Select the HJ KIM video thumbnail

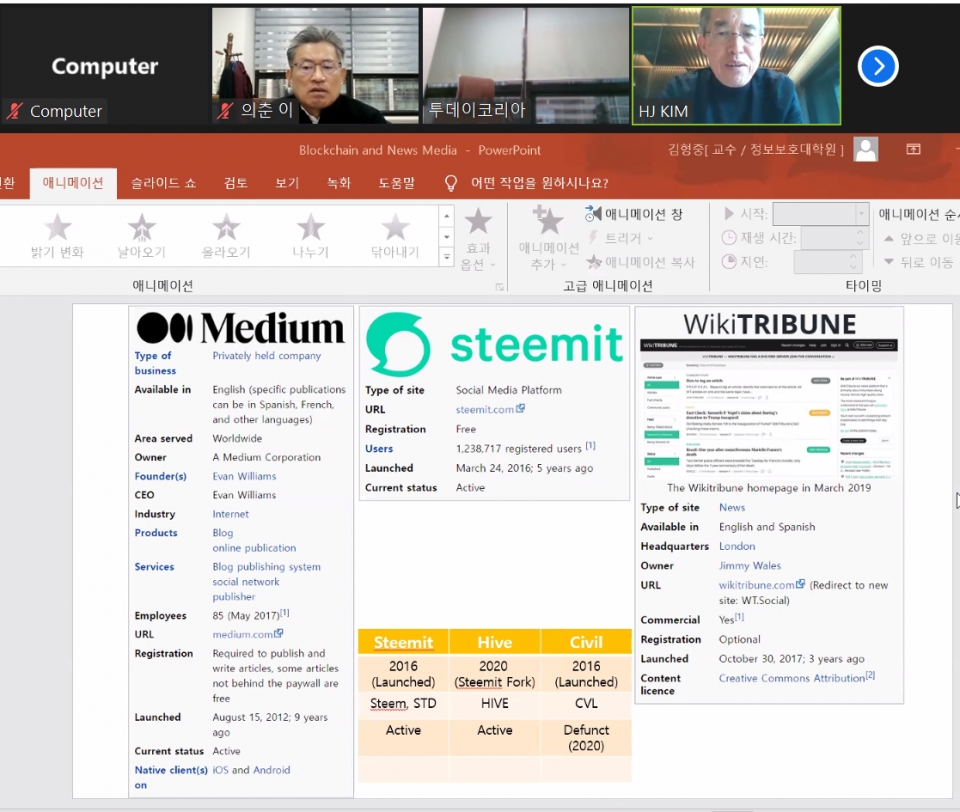coord(736,66)
